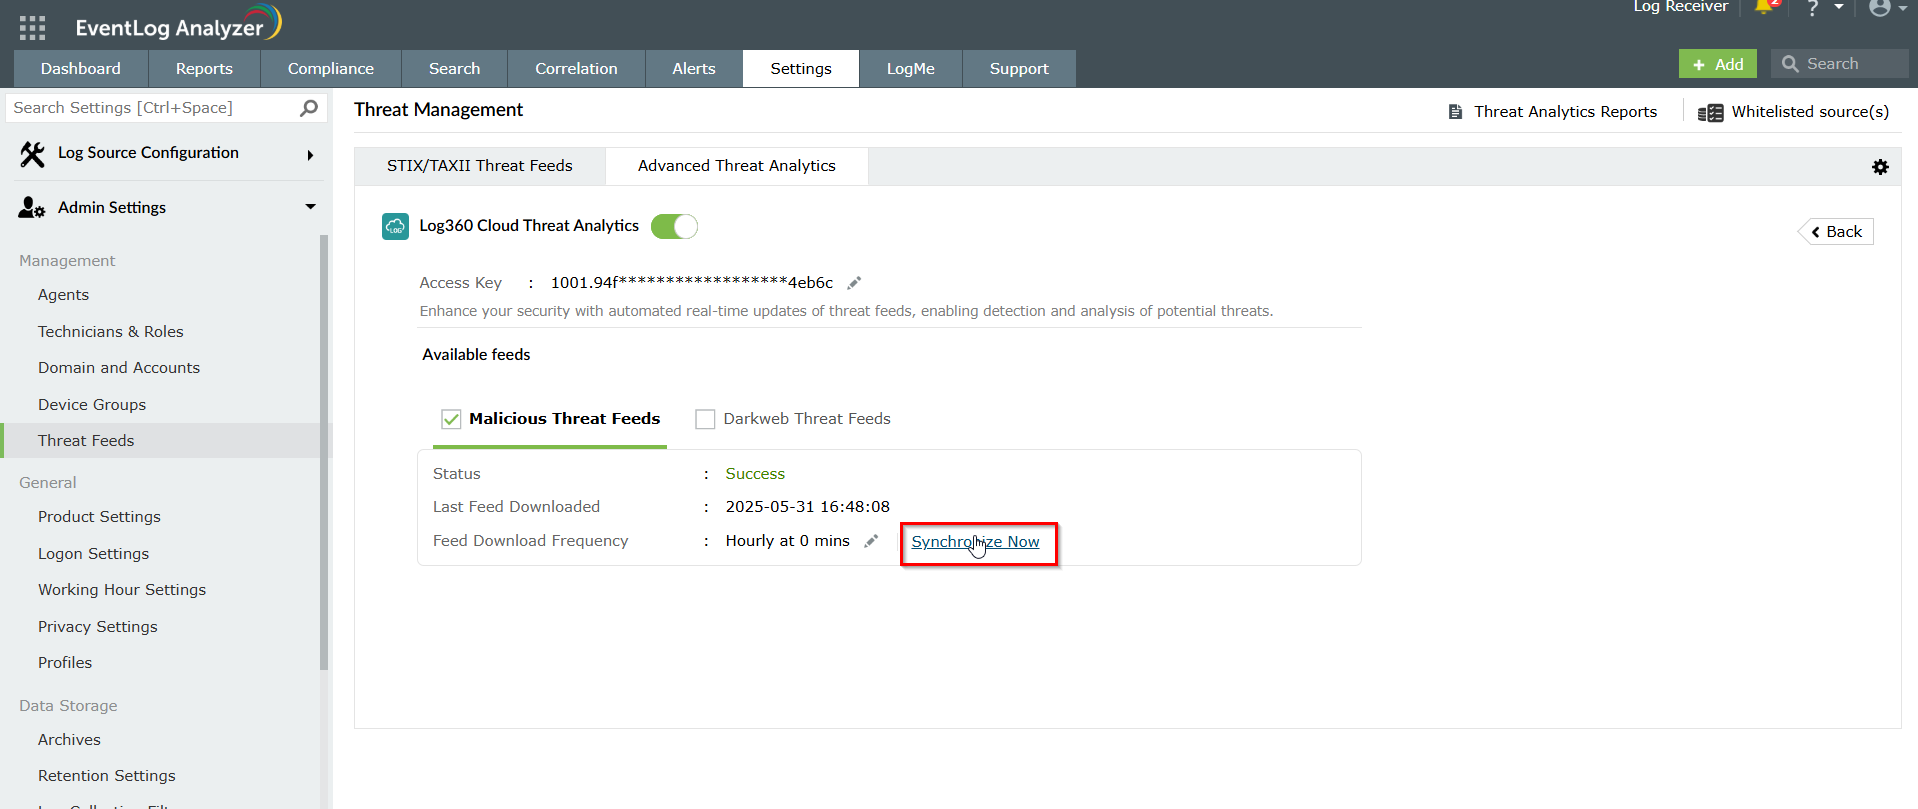Open the user account avatar icon
This screenshot has height=809, width=1918.
point(1880,8)
